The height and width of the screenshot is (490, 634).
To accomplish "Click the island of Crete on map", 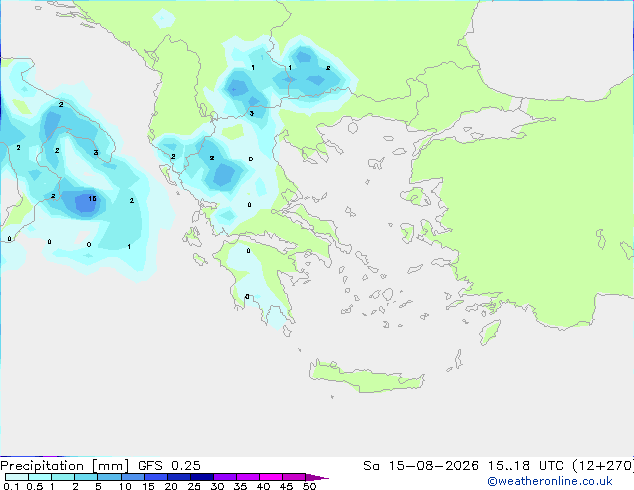I will coord(366,377).
